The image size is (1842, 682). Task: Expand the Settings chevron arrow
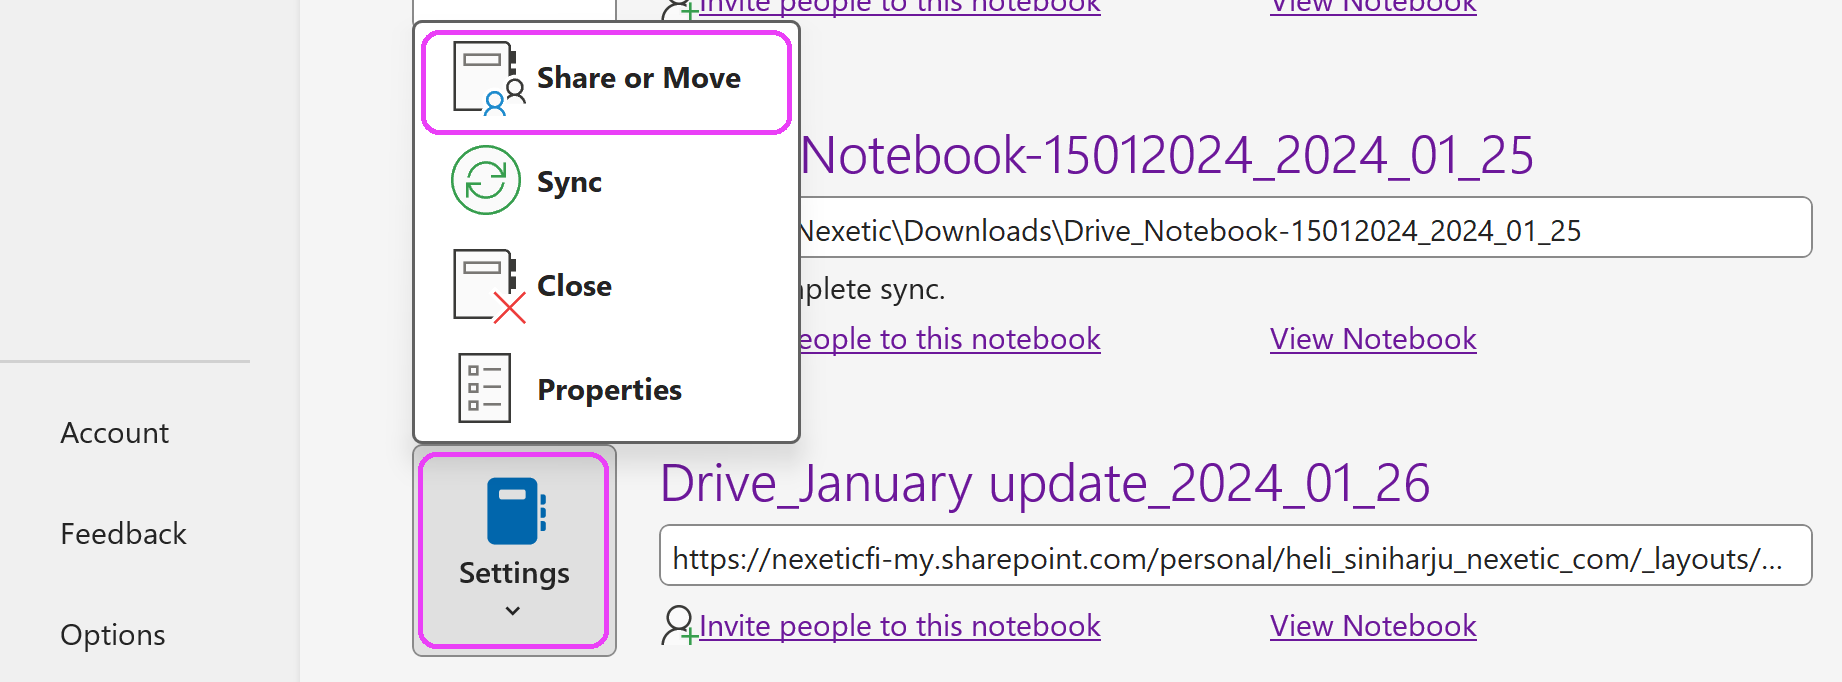coord(513,610)
